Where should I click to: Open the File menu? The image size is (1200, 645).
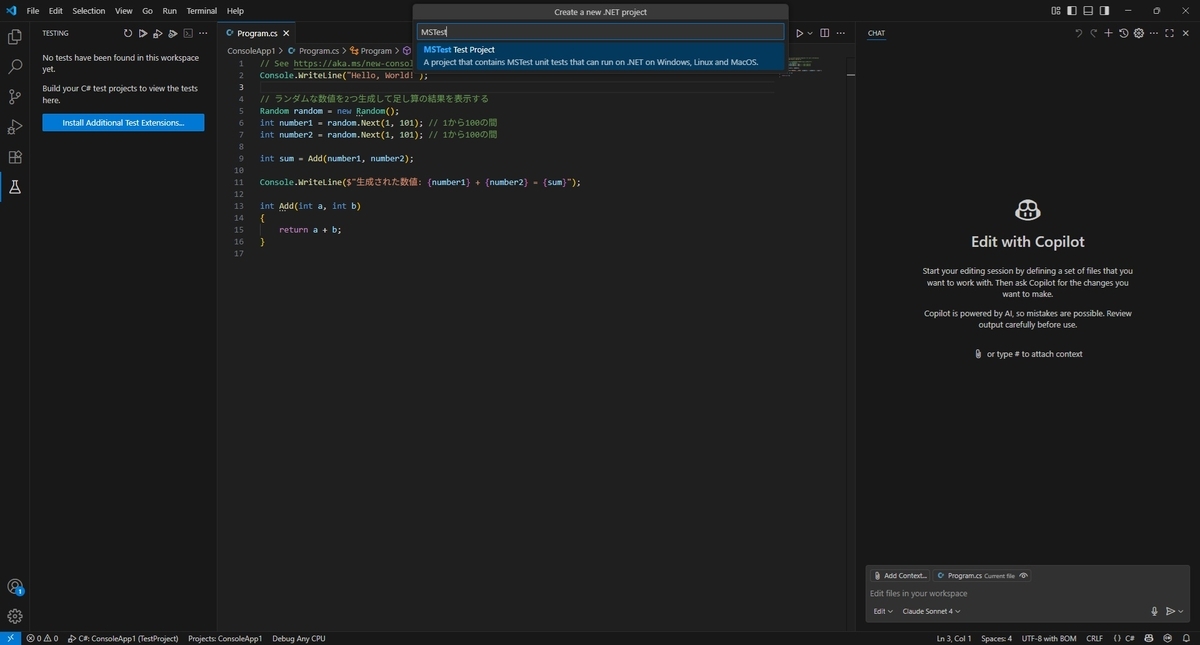pyautogui.click(x=33, y=11)
